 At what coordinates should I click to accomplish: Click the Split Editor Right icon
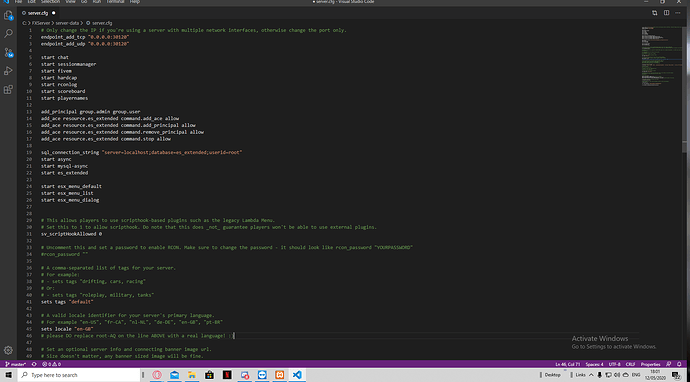[x=666, y=13]
